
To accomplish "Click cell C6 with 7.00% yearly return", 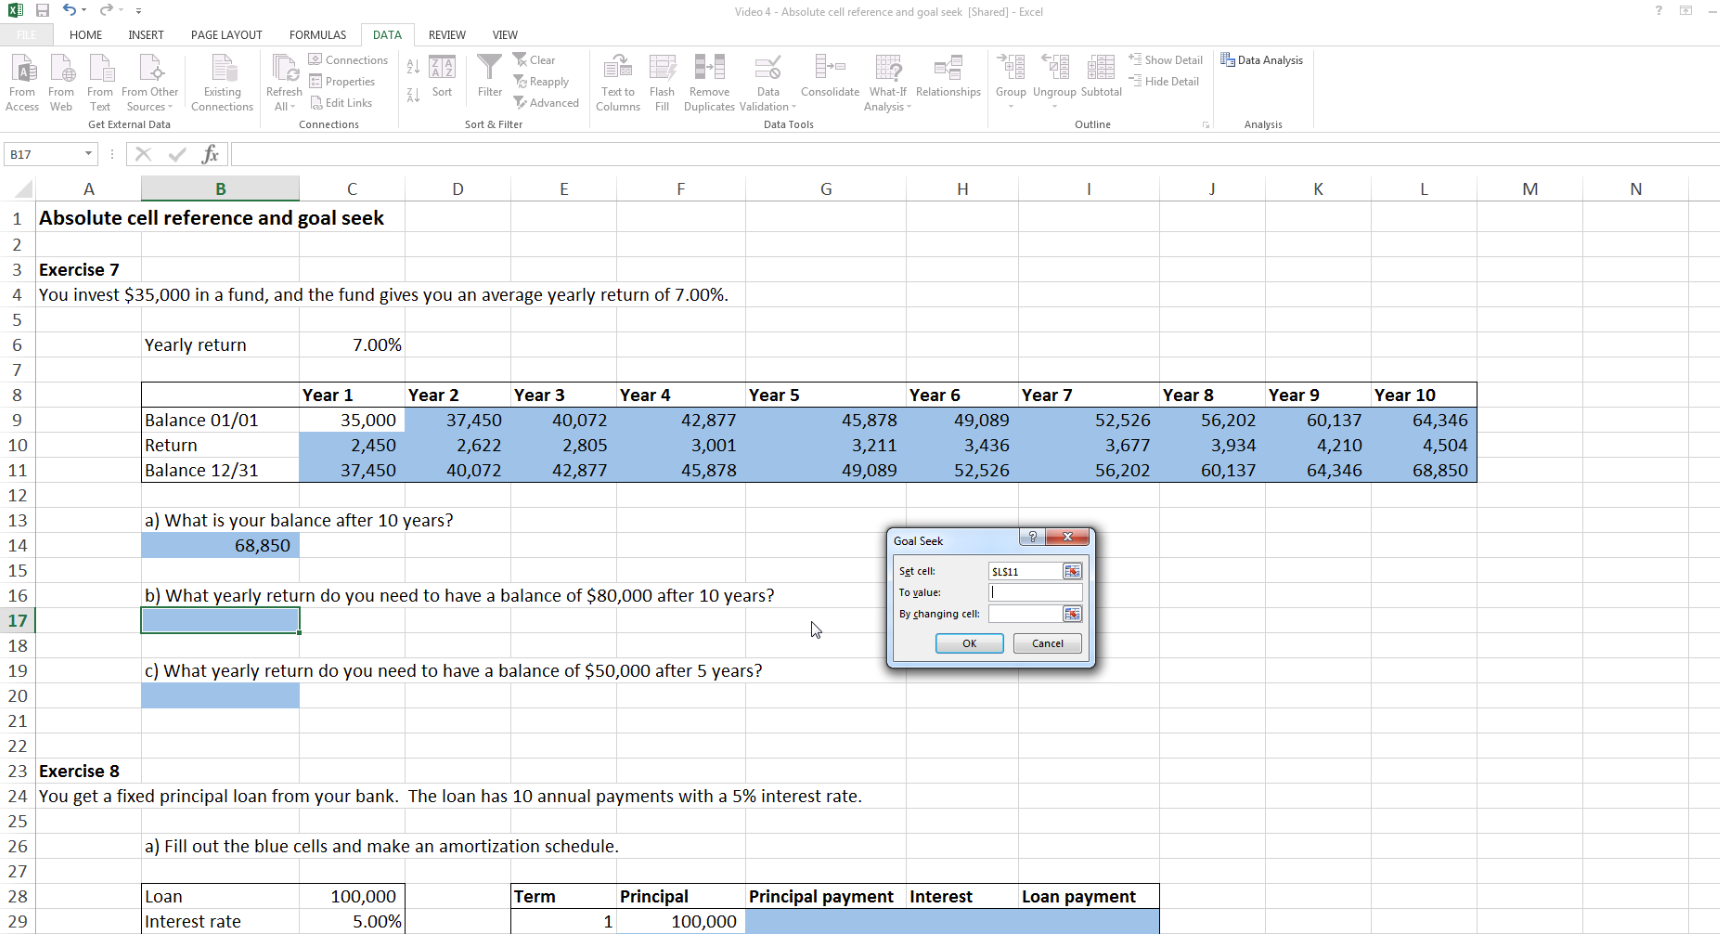I will click(x=352, y=345).
